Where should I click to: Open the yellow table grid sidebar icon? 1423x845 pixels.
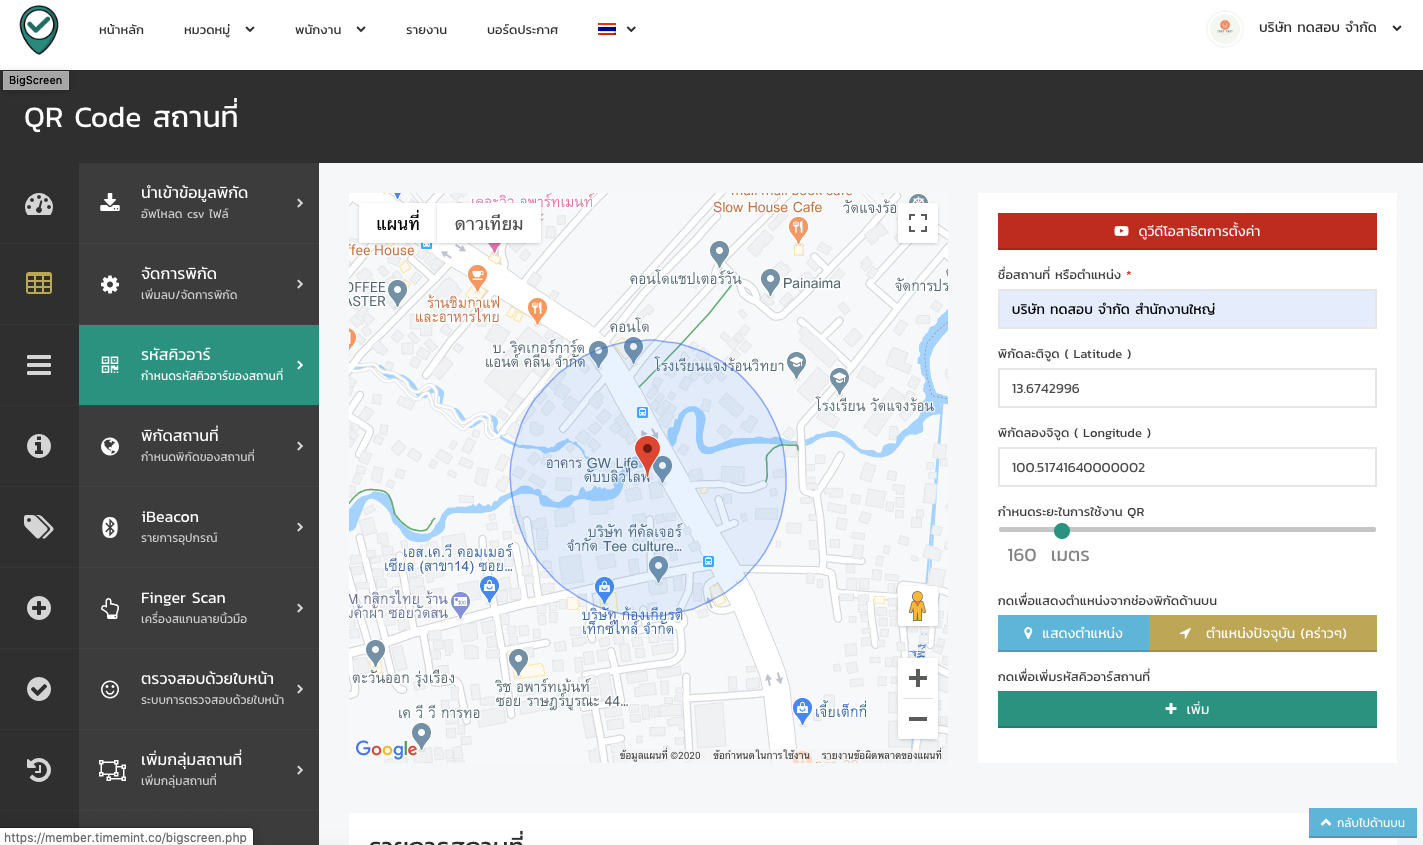[39, 284]
